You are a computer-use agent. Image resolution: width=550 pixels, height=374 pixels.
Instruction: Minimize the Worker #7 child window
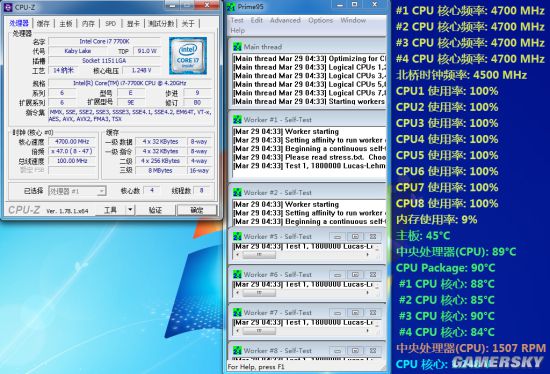337,313
